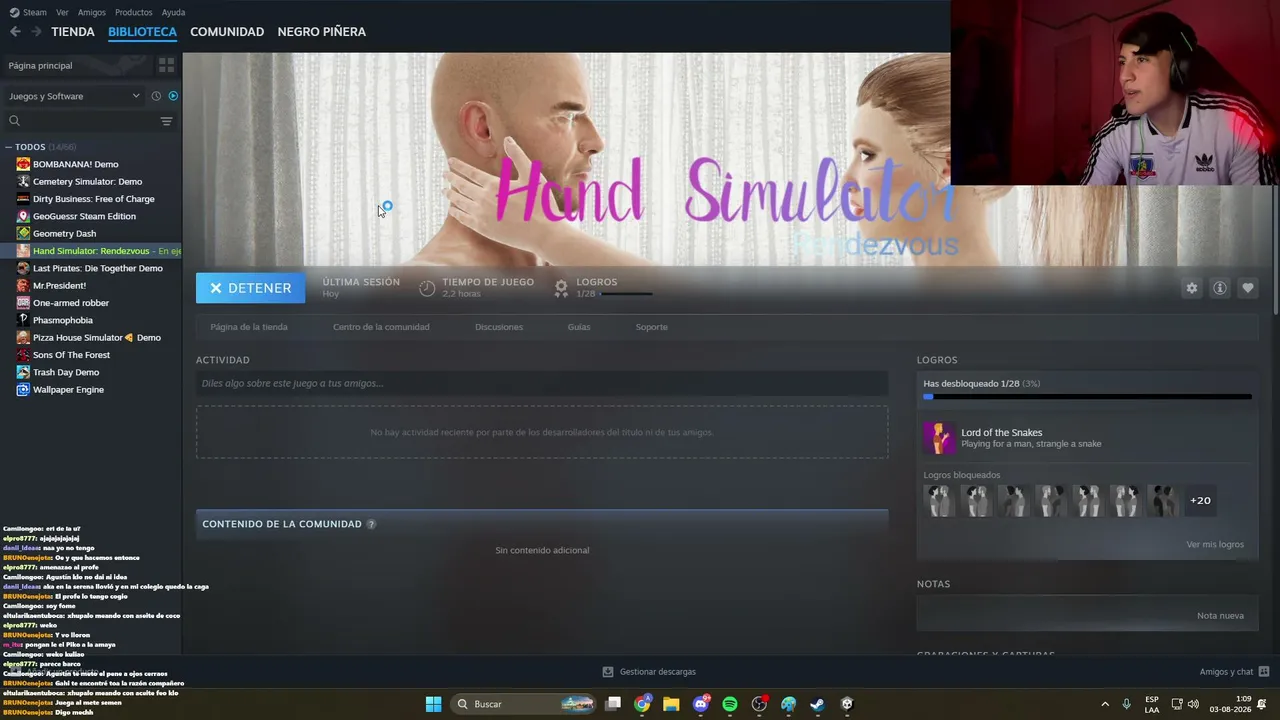
Task: Show recent games clock filter
Action: (x=156, y=96)
